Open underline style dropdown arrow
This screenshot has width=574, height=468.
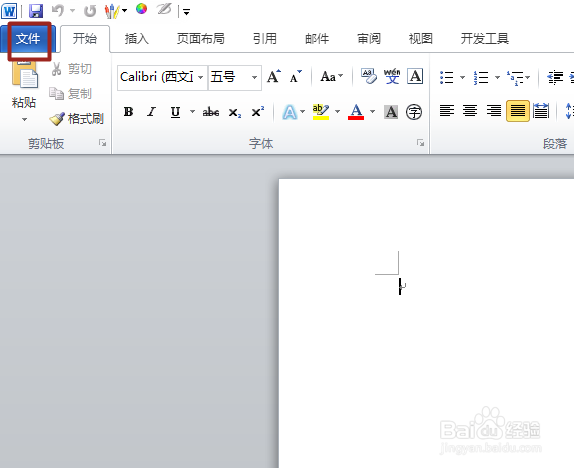click(x=192, y=111)
